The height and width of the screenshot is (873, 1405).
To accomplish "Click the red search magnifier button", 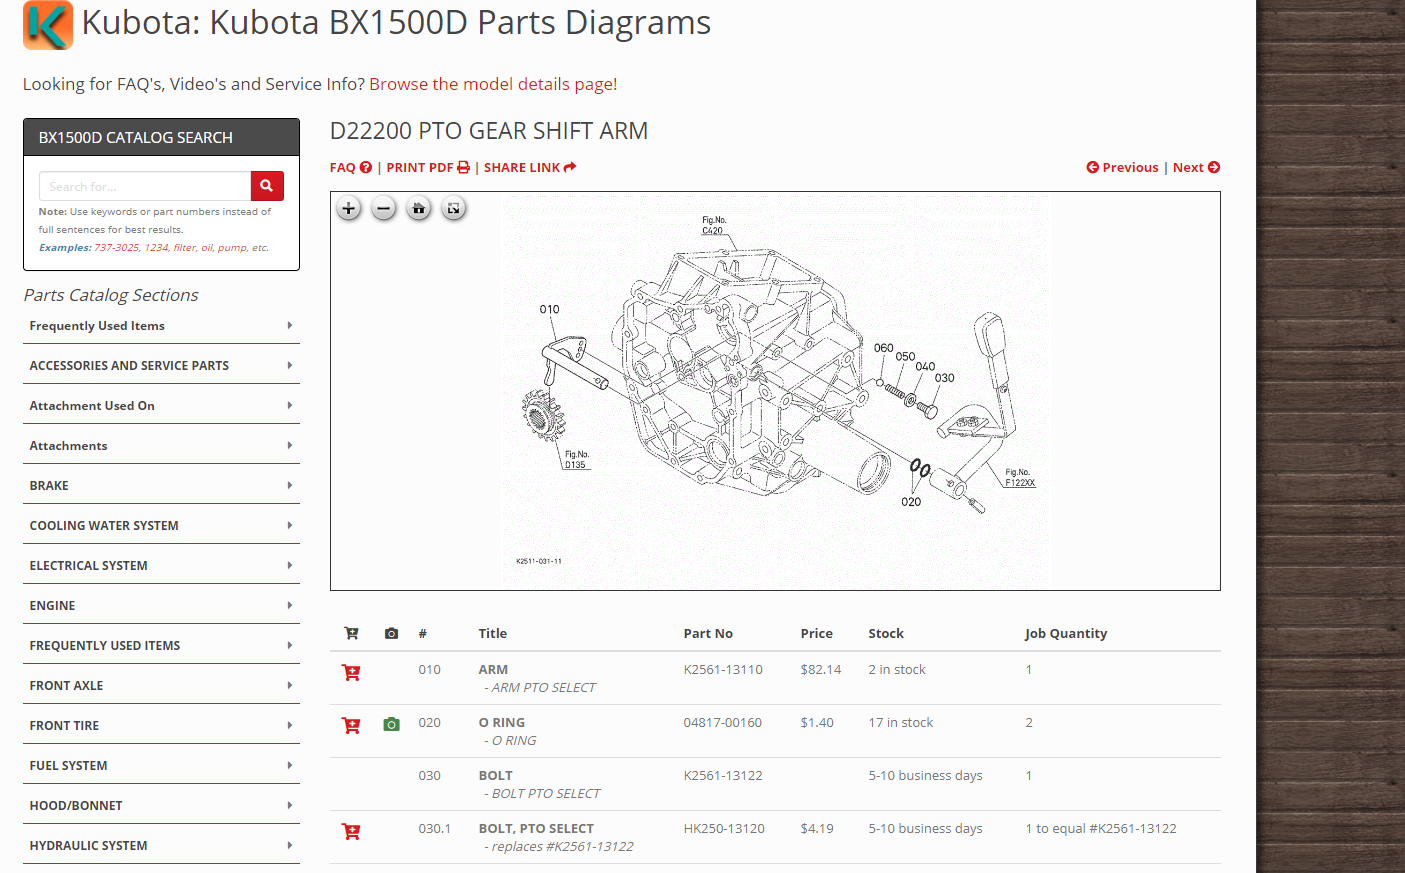I will pyautogui.click(x=267, y=186).
